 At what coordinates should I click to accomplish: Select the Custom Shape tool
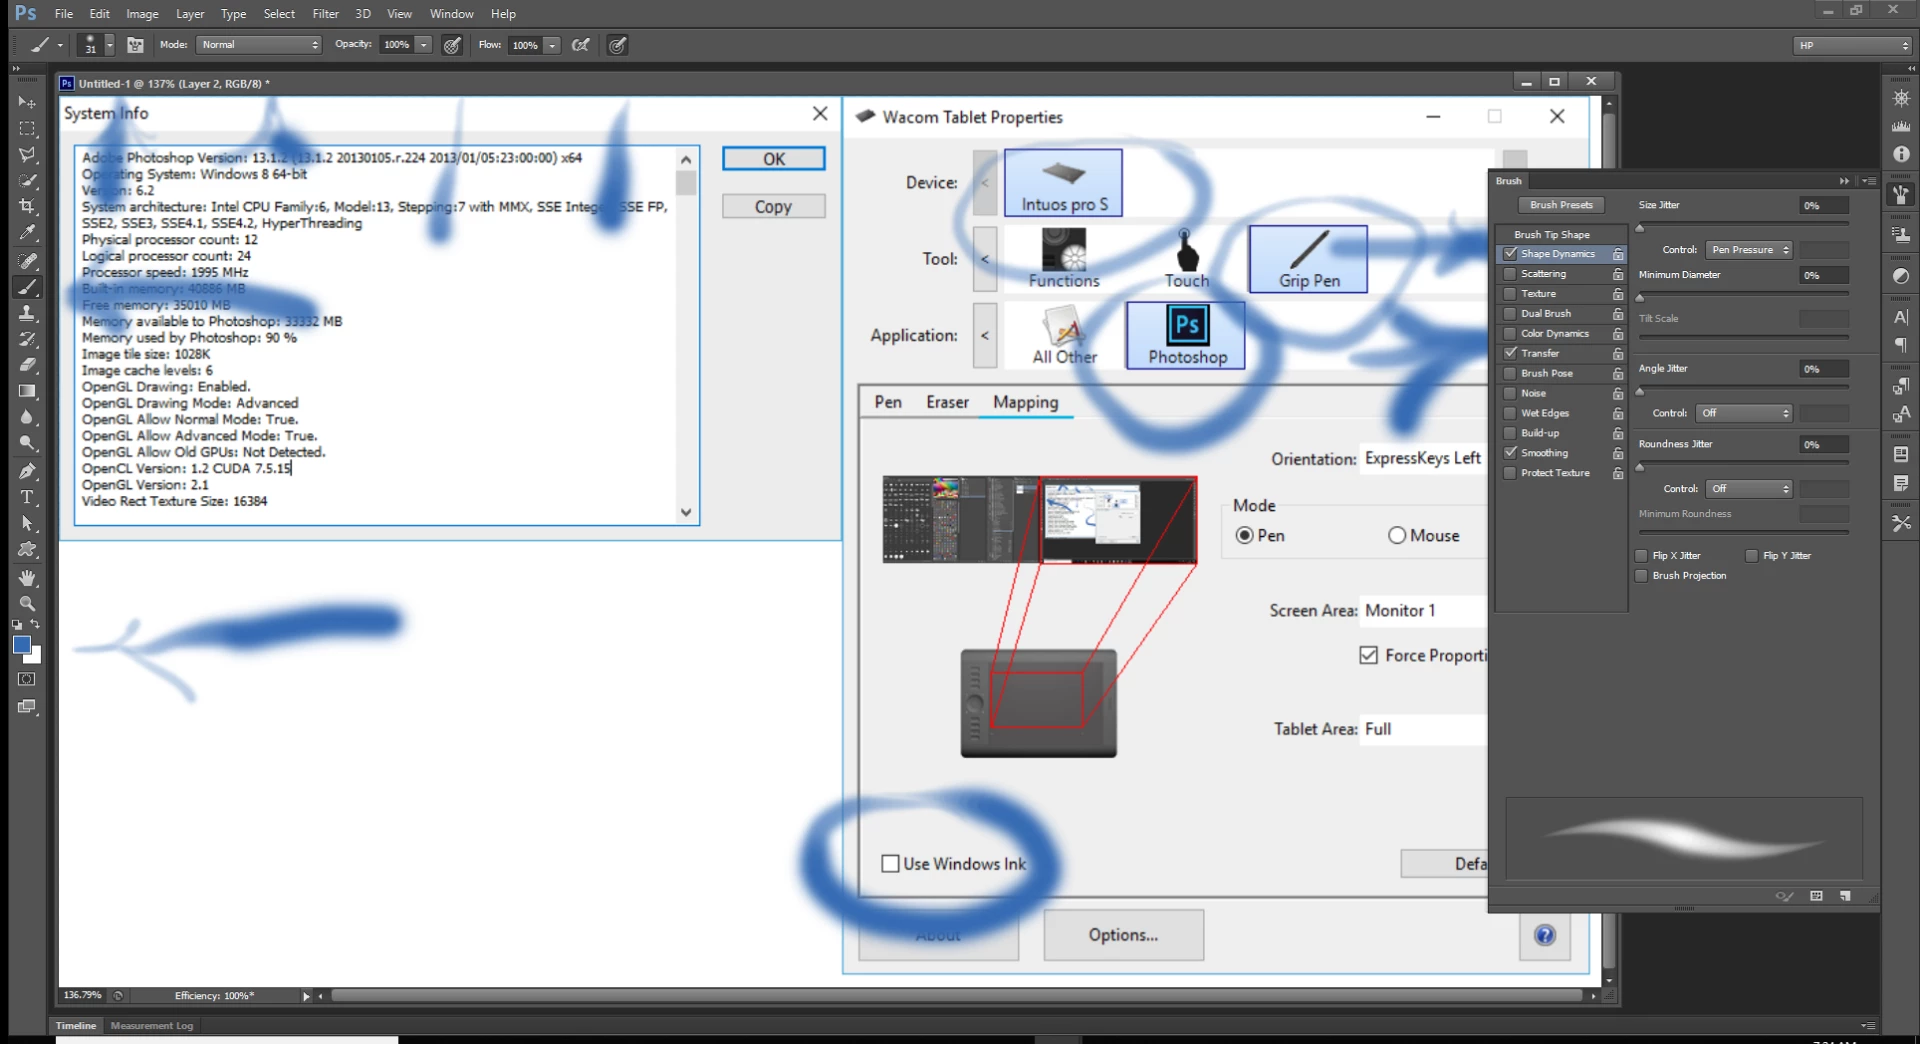(27, 549)
